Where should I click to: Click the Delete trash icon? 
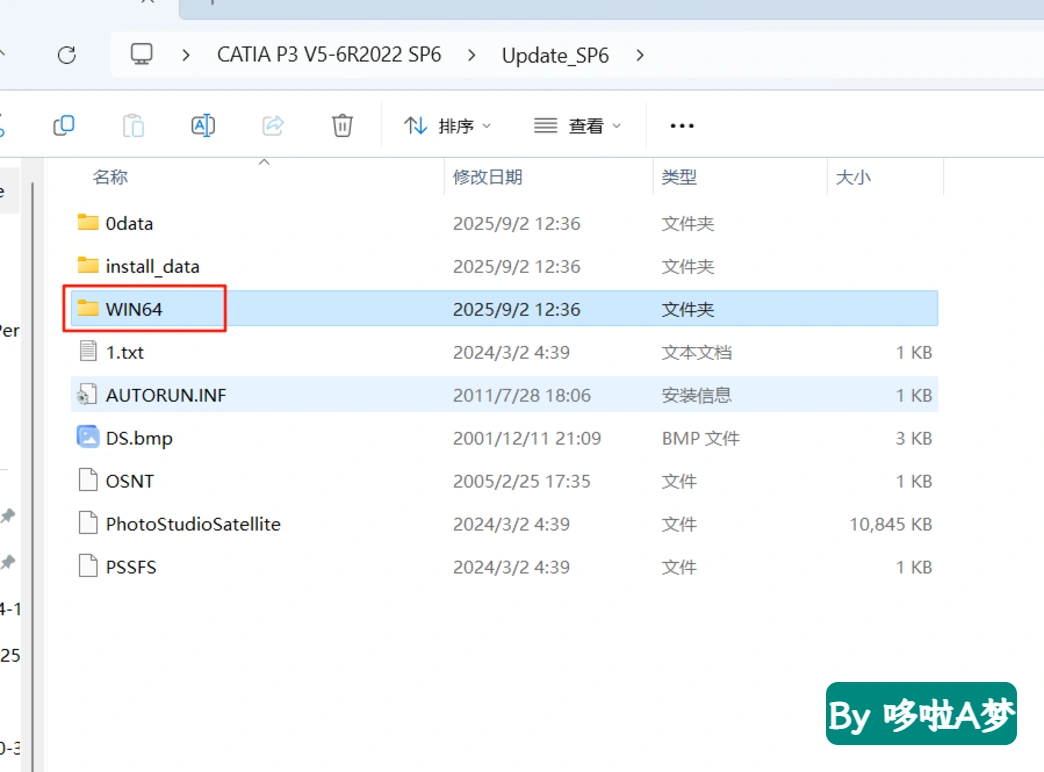pos(342,125)
